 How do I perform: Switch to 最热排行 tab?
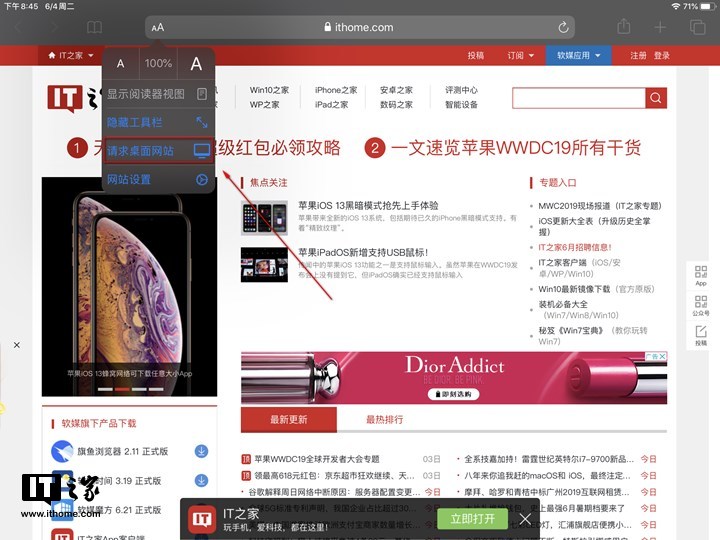[x=384, y=419]
